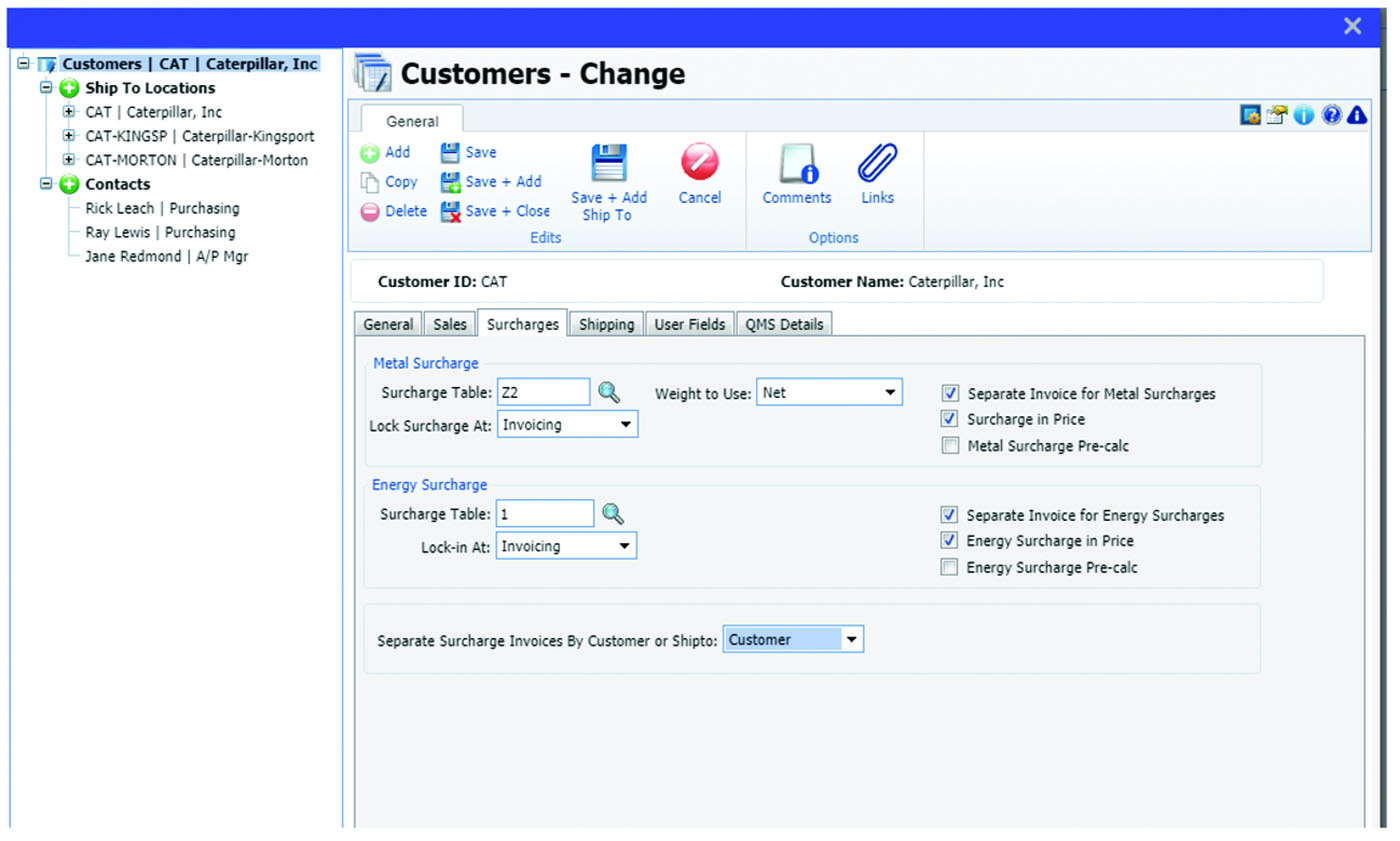Click the Delete label in ribbon

point(406,211)
